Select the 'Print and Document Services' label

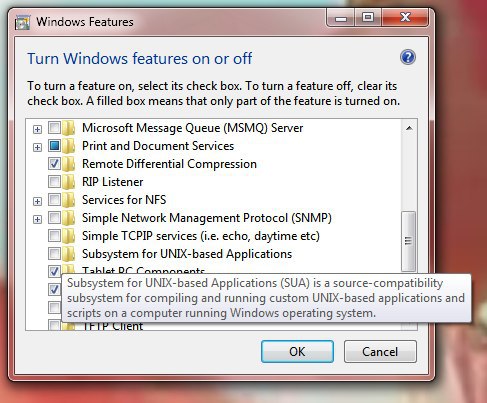pyautogui.click(x=158, y=146)
